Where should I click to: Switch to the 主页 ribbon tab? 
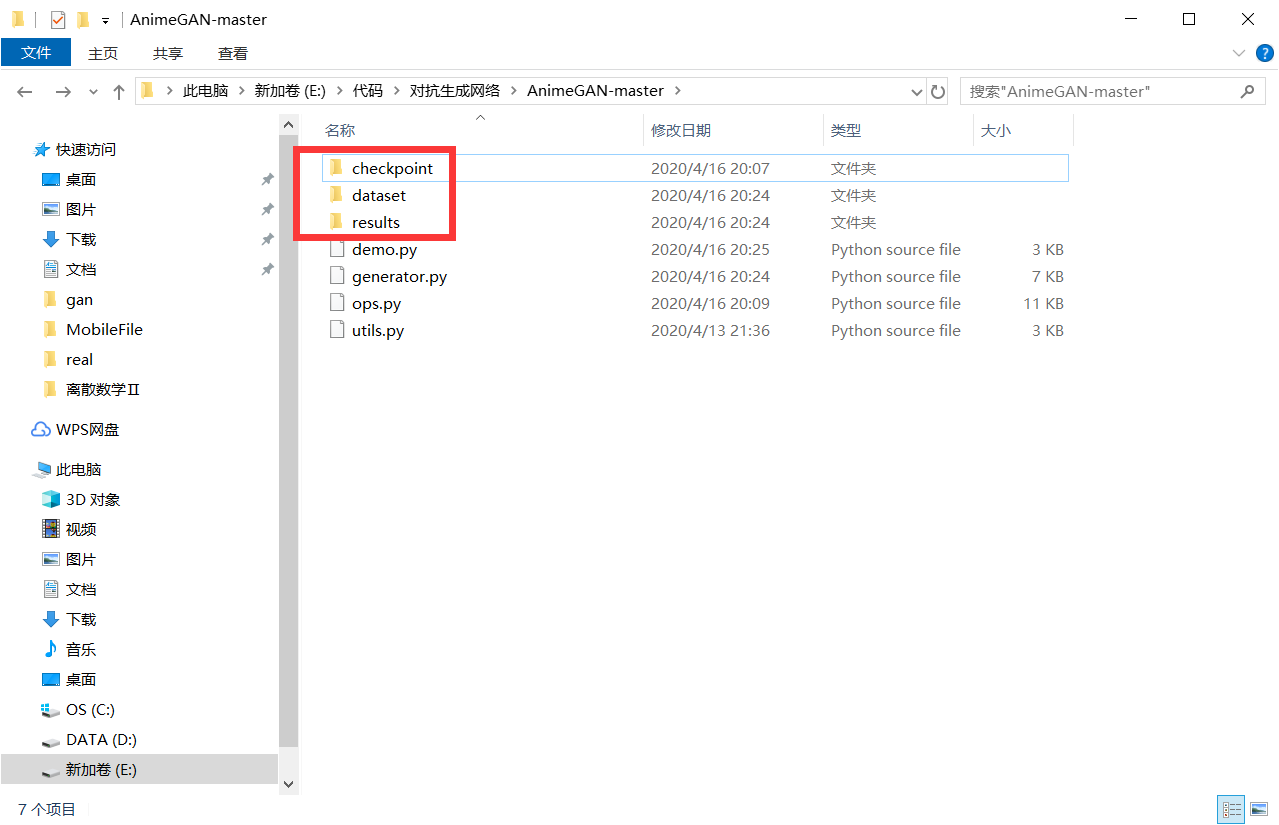[x=103, y=53]
